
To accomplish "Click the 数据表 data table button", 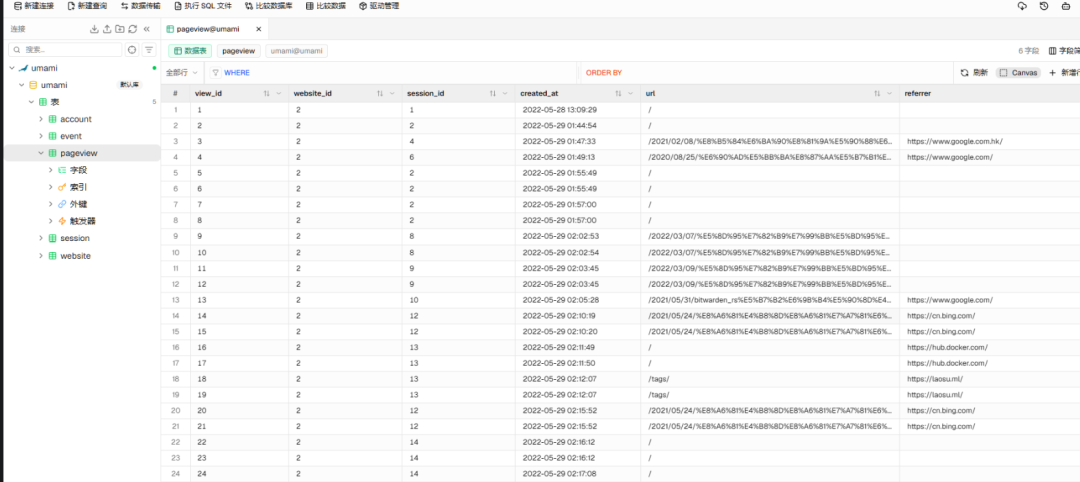I will [x=190, y=51].
